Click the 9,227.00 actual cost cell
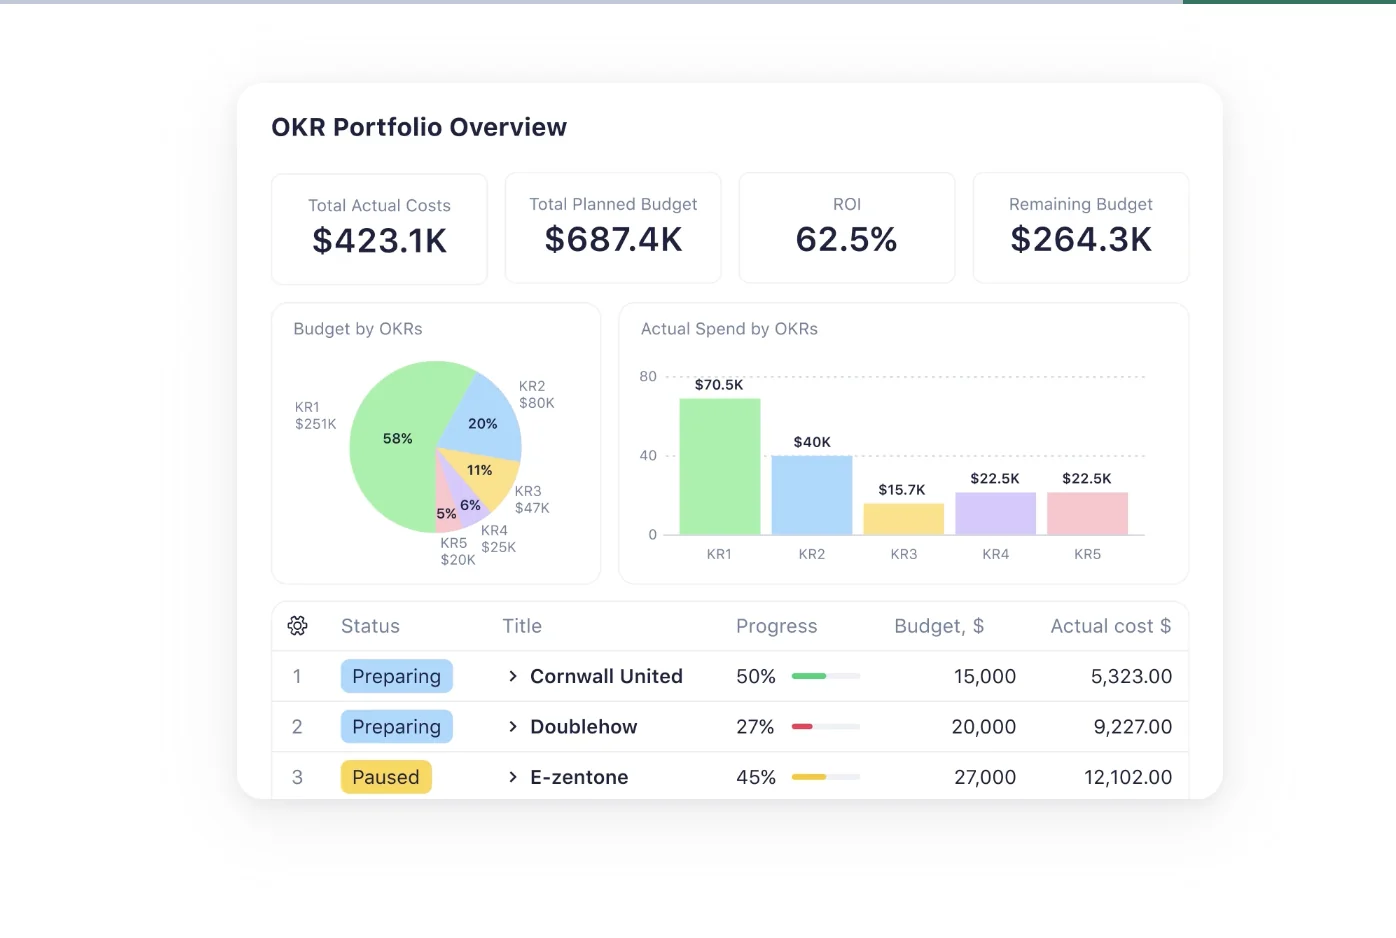Viewport: 1396px width, 938px height. click(x=1133, y=727)
